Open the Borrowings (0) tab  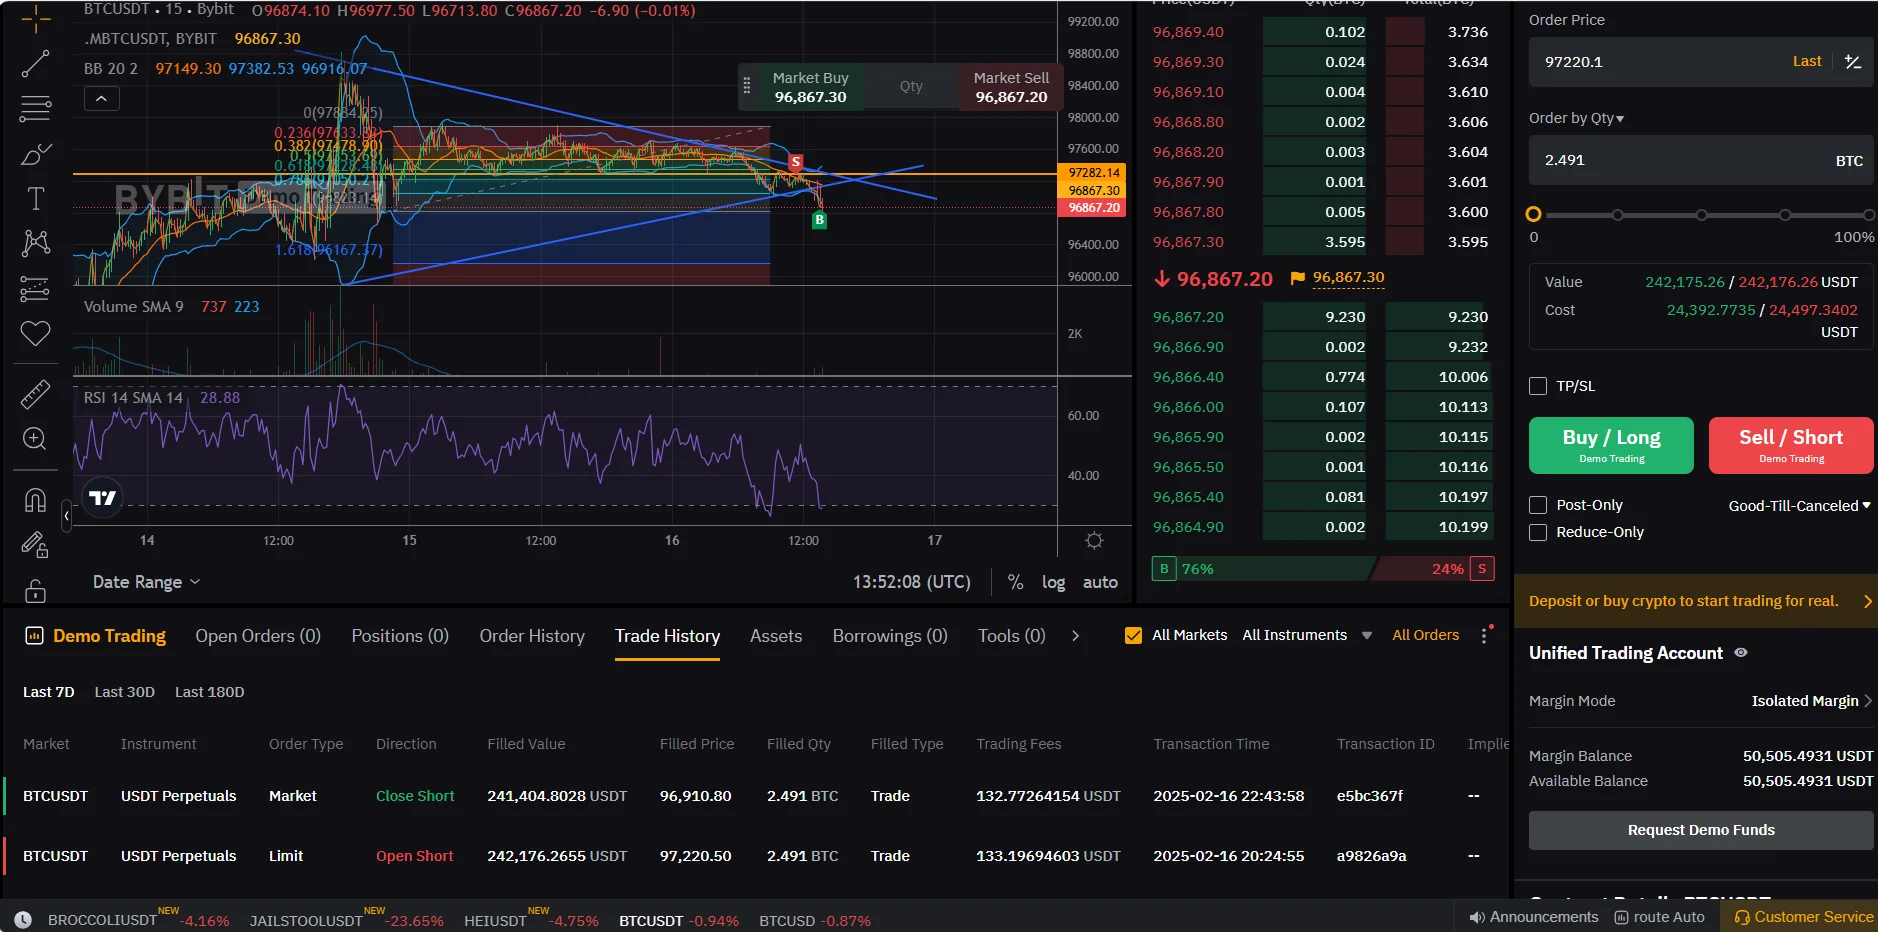point(890,636)
